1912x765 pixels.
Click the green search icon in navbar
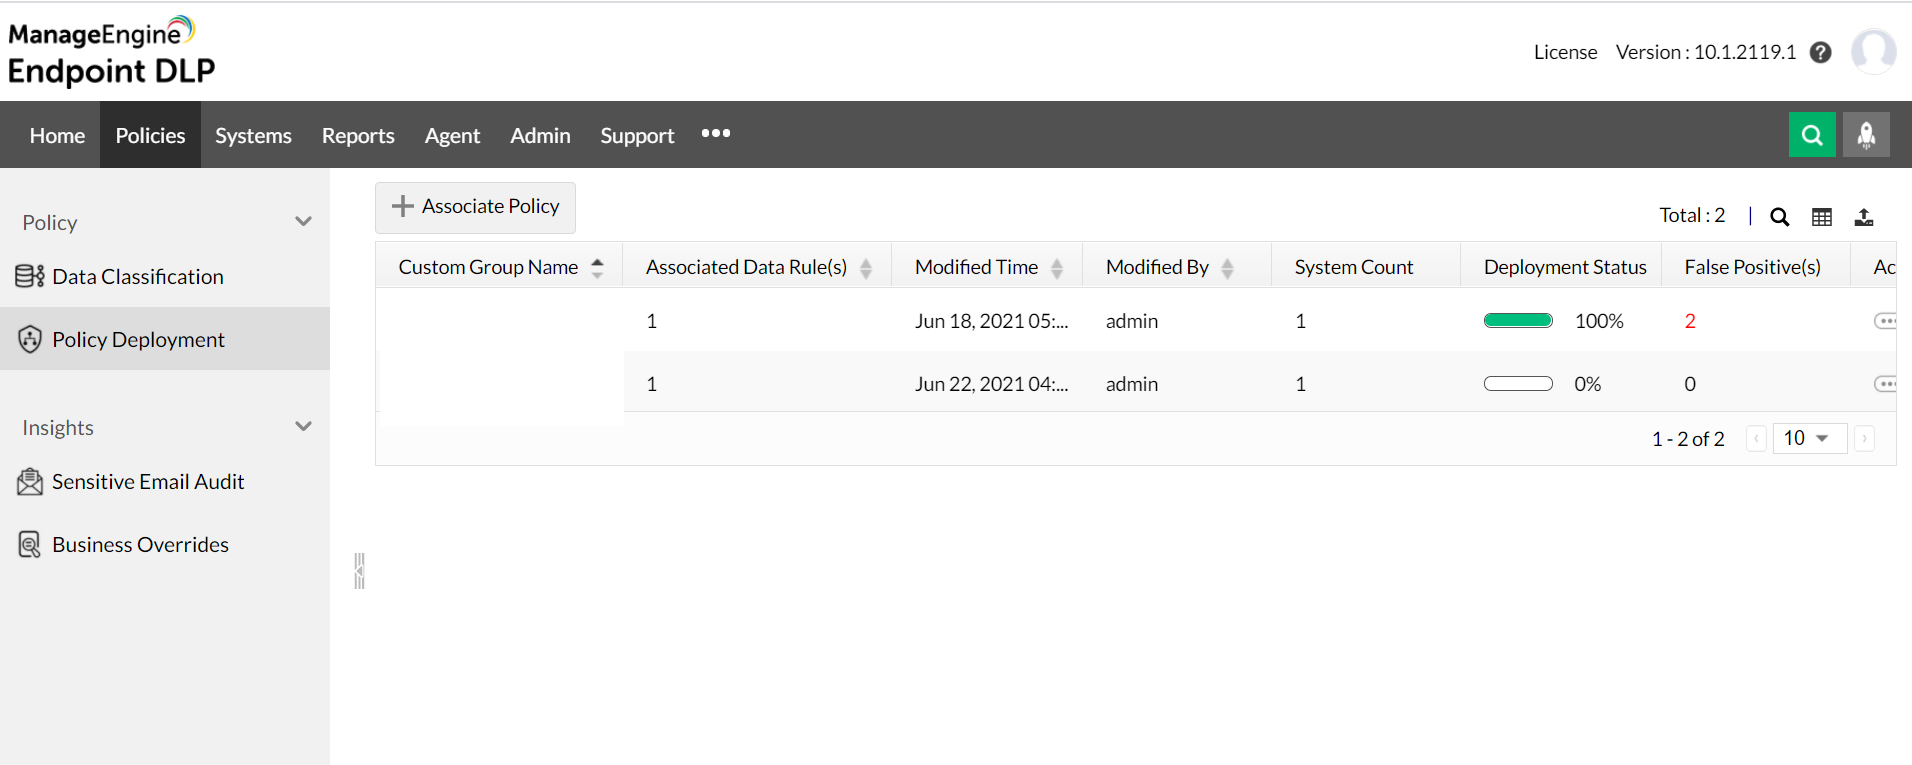[1812, 135]
